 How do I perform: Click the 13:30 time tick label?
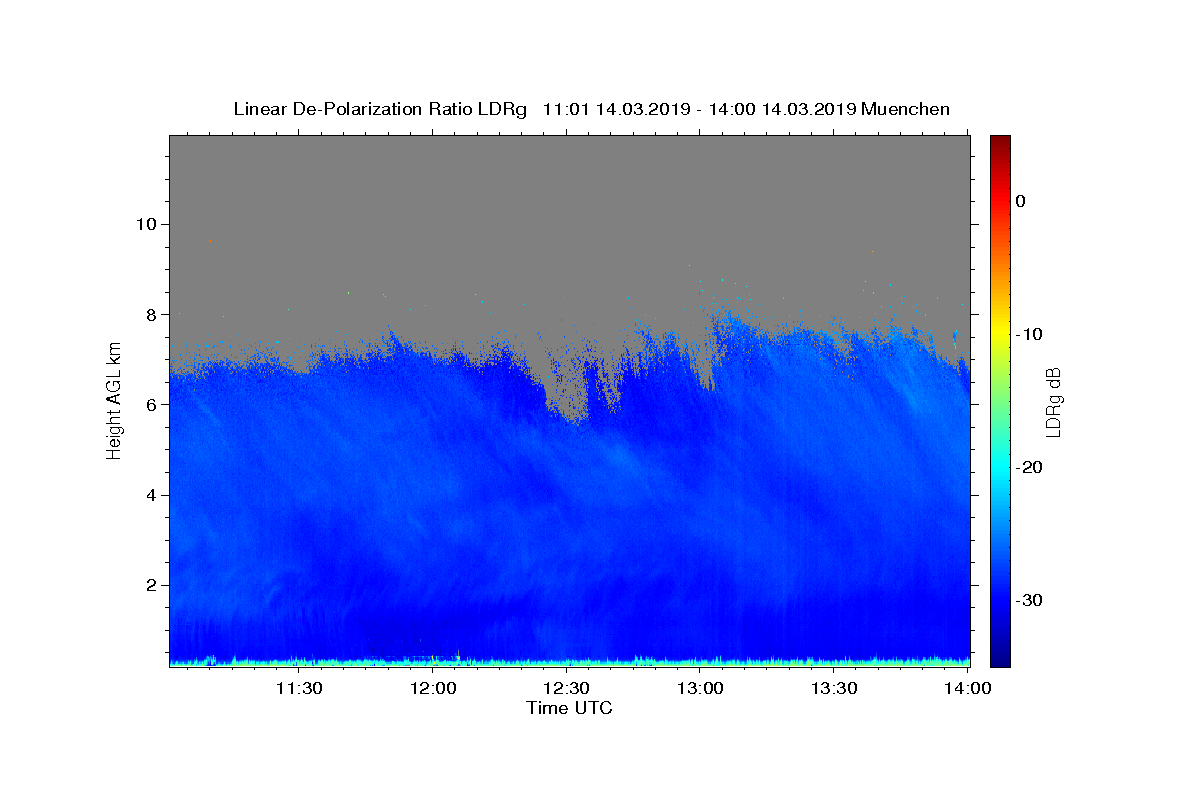(x=835, y=688)
